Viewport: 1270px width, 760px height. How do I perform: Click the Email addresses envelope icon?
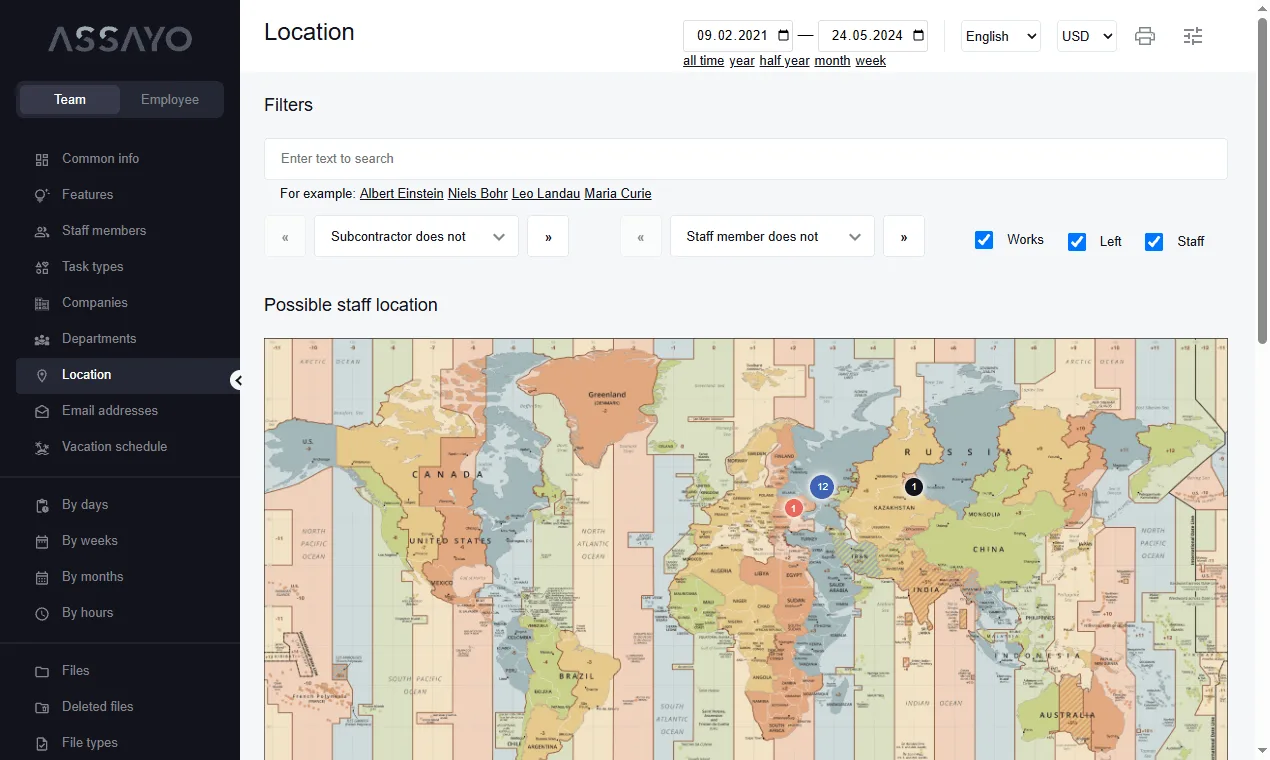[42, 411]
